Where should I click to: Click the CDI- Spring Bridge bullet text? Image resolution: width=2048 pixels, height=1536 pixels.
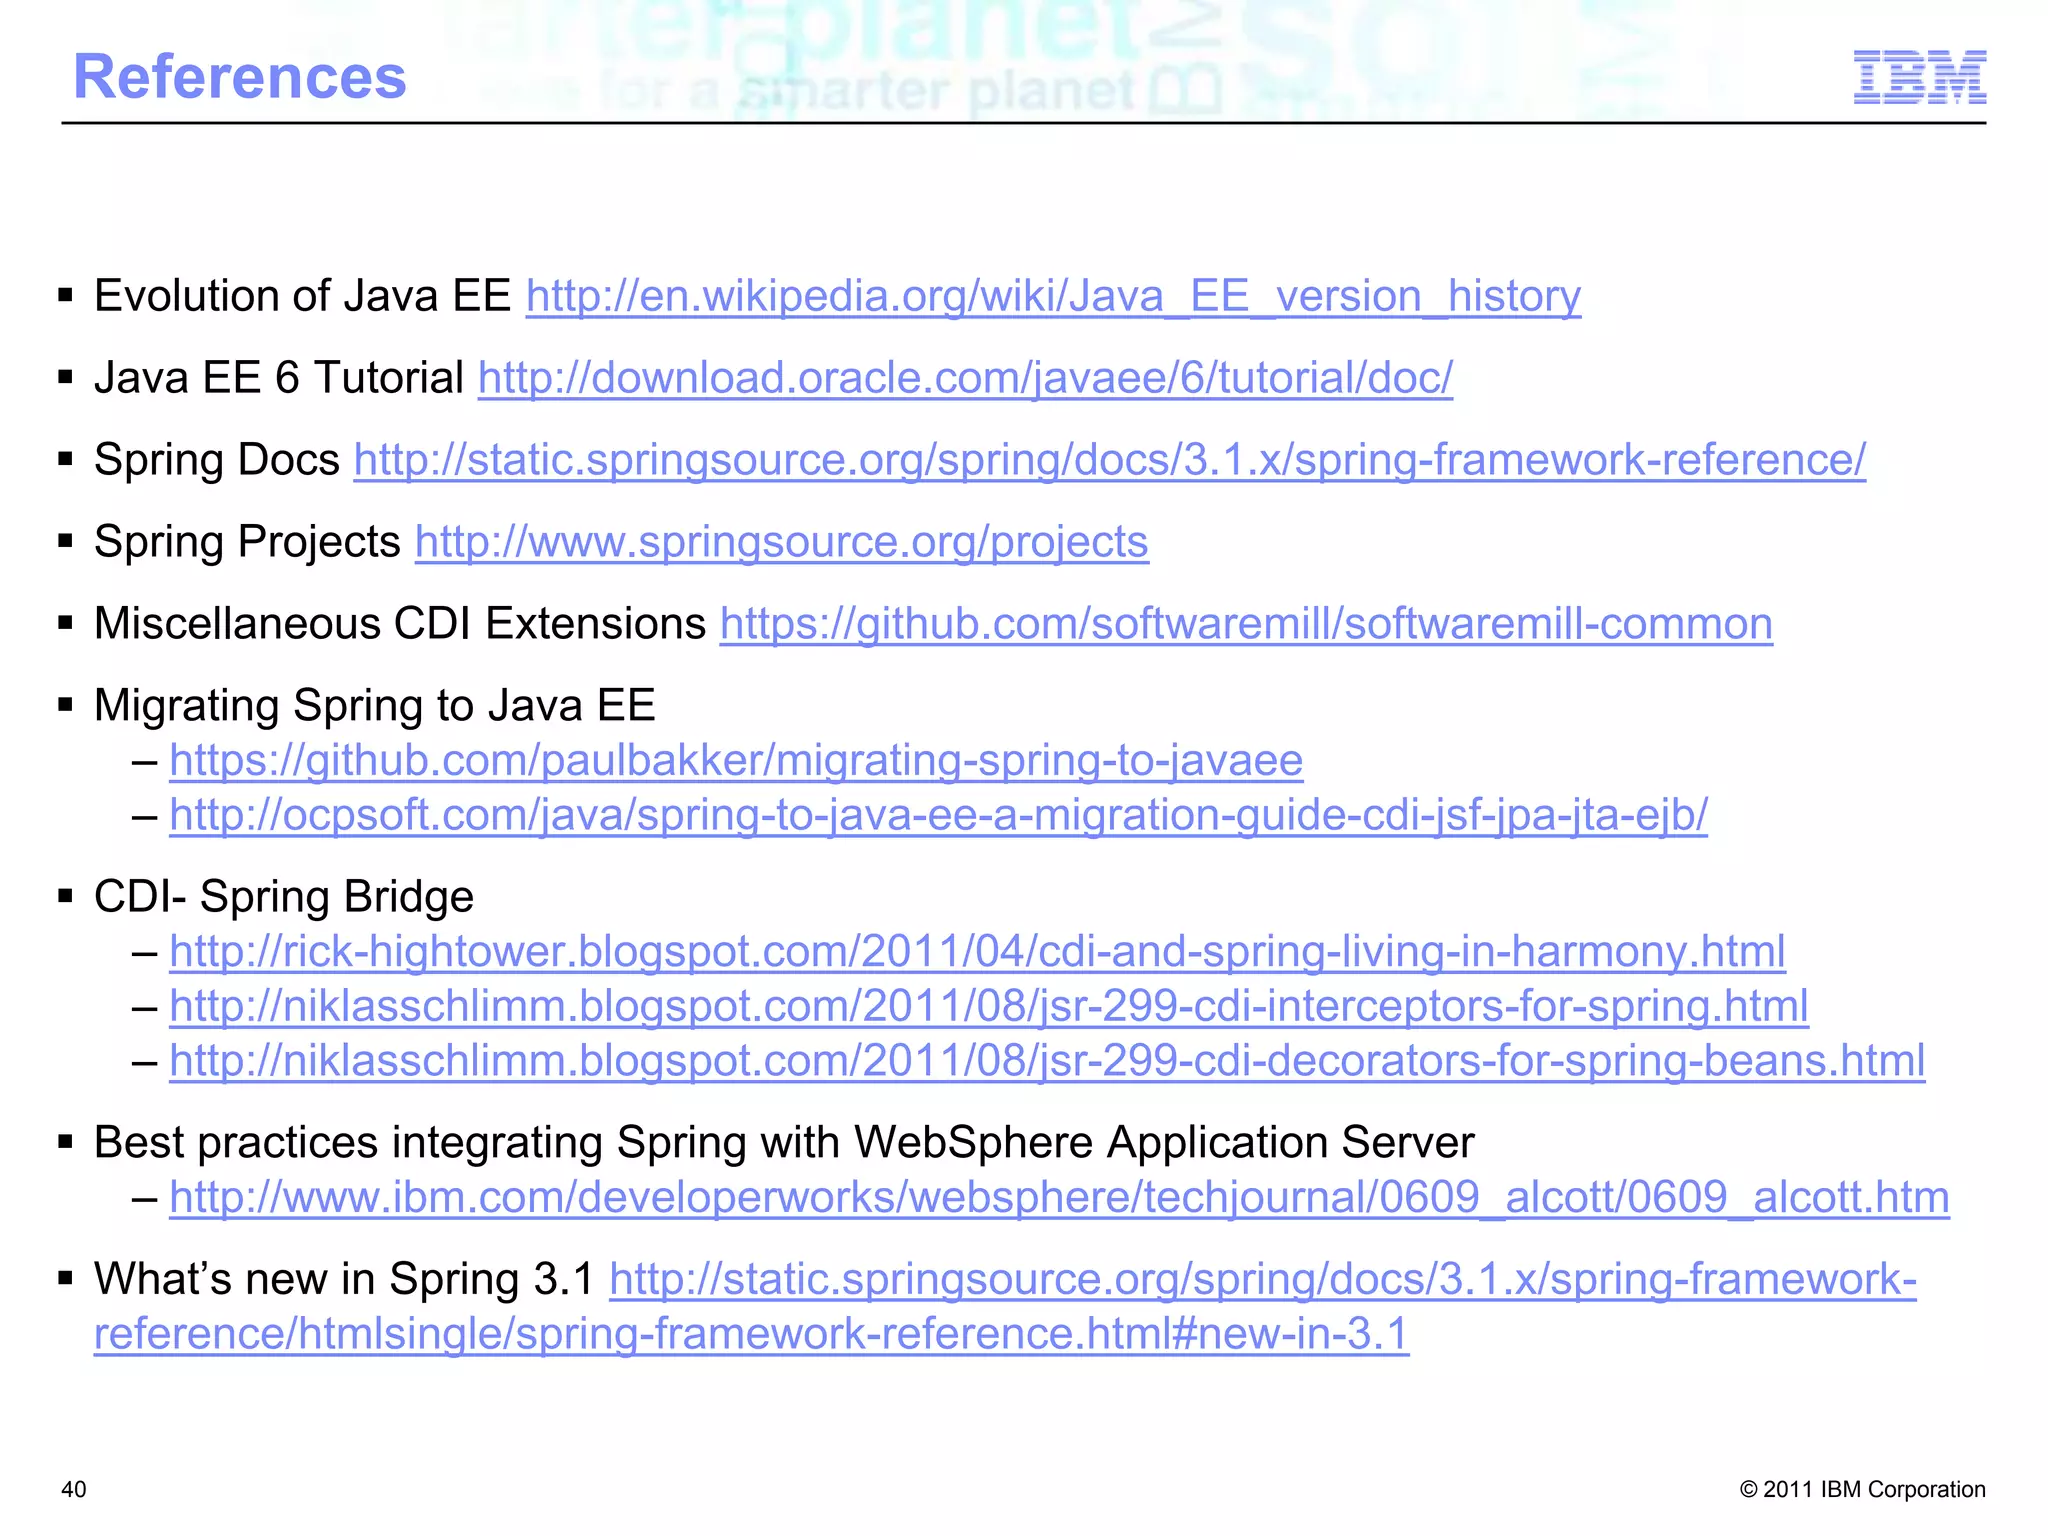283,897
